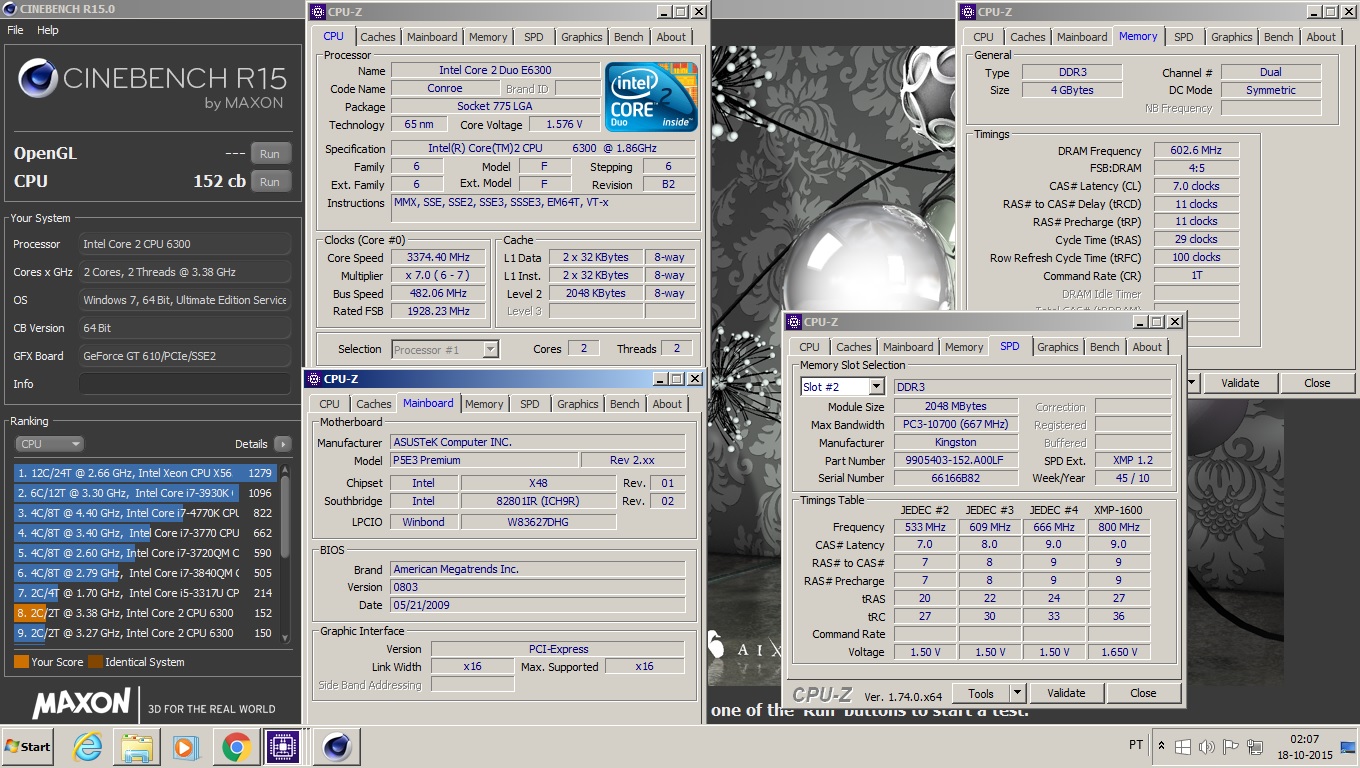This screenshot has width=1360, height=768.
Task: Click the BIOS date 05/21/2009 field
Action: (x=537, y=605)
